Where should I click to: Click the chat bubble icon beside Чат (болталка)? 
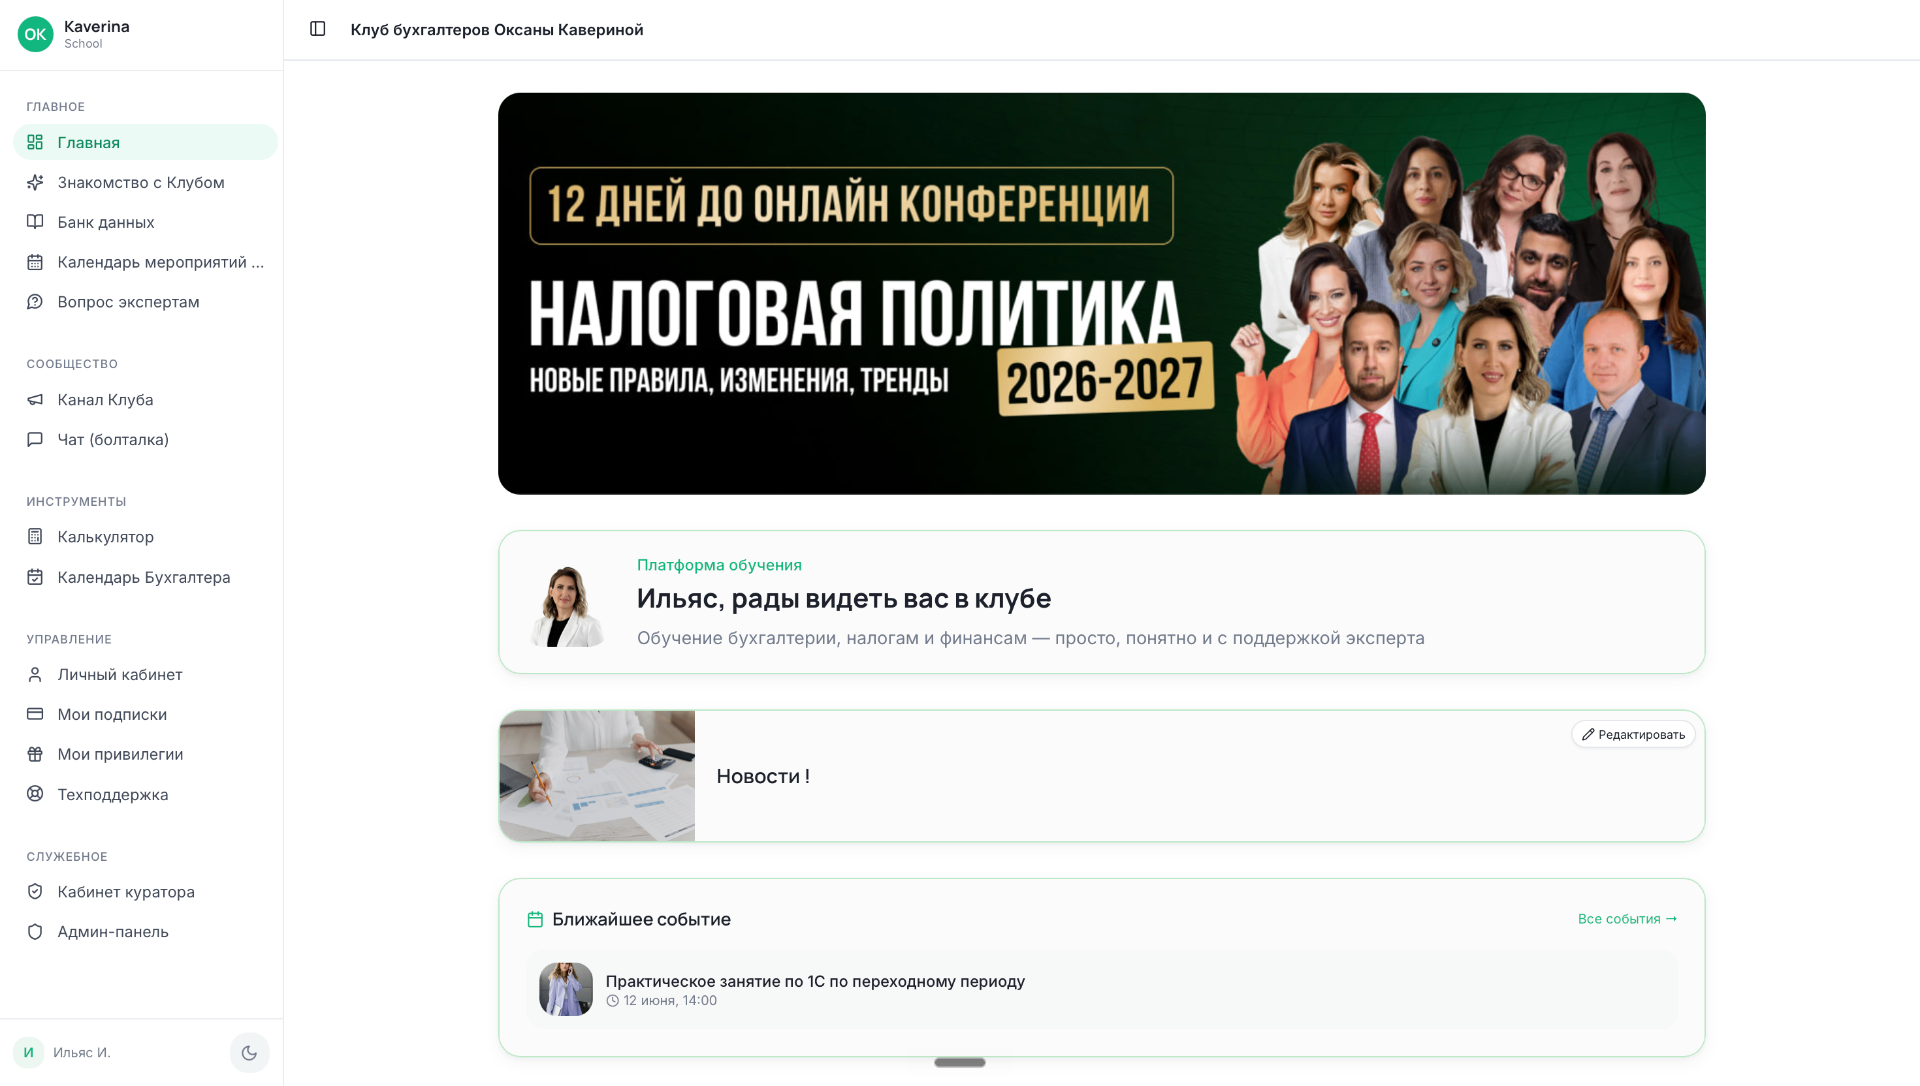pyautogui.click(x=35, y=439)
